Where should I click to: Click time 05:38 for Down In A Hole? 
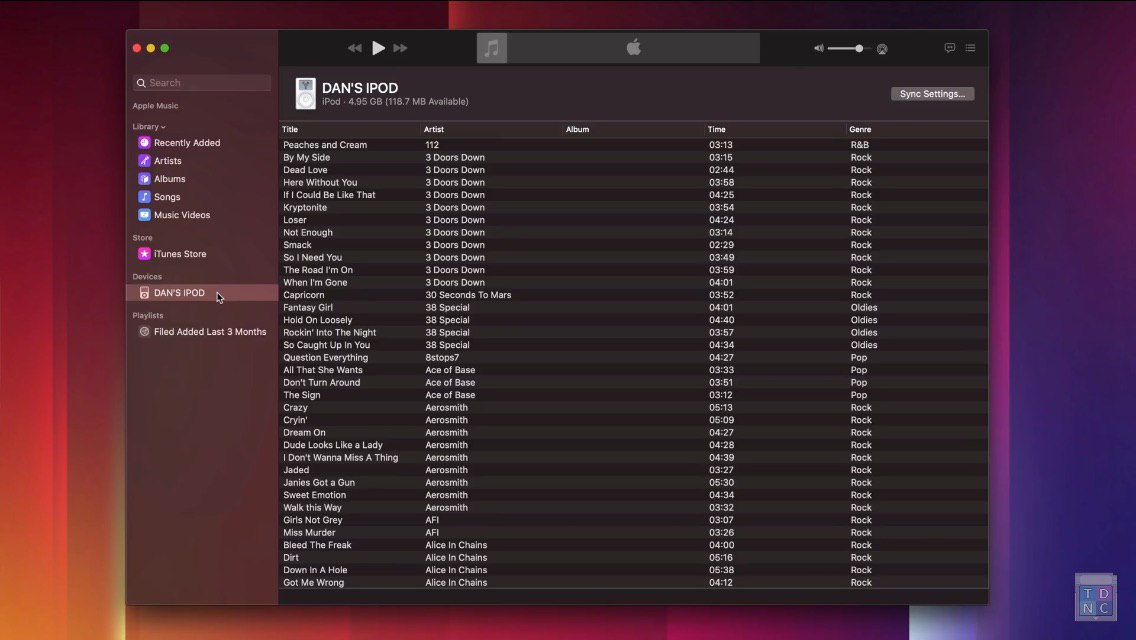(721, 570)
